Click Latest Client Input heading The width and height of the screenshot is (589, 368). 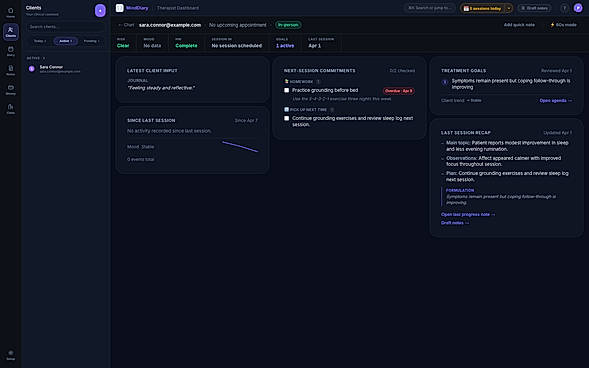[152, 71]
